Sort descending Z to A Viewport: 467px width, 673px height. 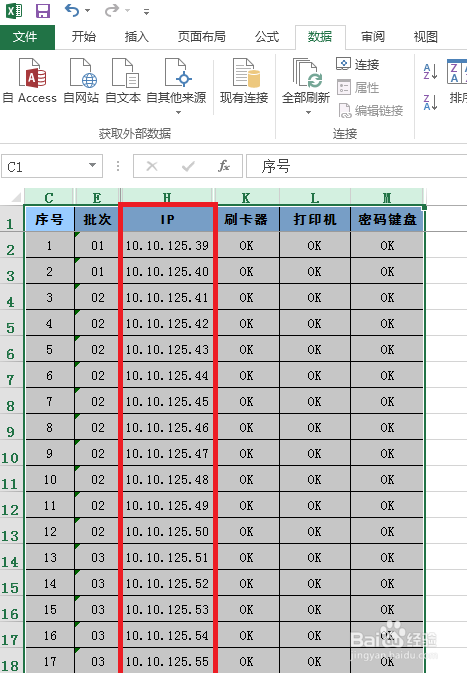(430, 102)
